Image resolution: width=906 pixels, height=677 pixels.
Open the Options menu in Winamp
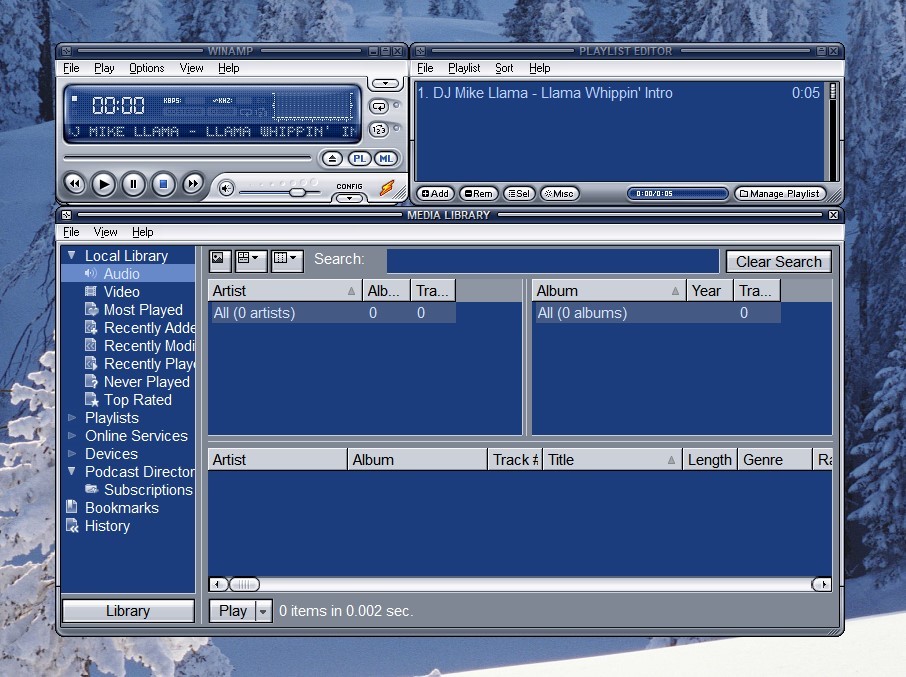(147, 68)
